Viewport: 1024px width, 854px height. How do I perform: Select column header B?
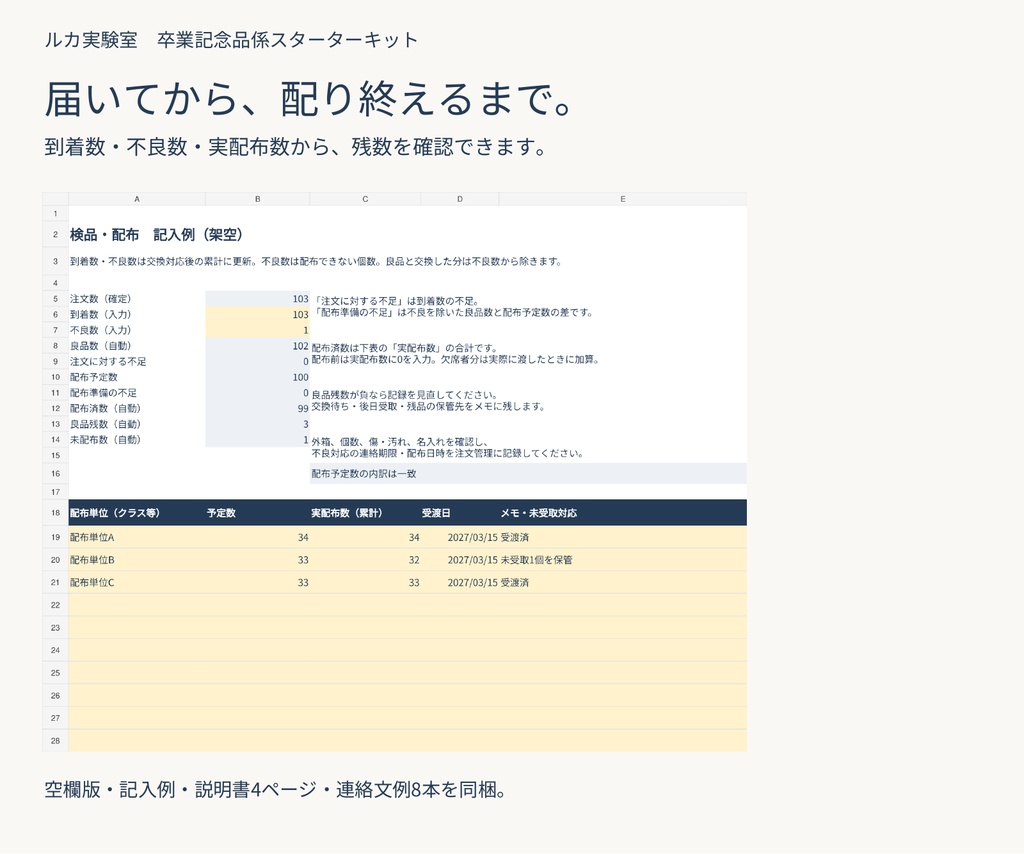(x=258, y=199)
